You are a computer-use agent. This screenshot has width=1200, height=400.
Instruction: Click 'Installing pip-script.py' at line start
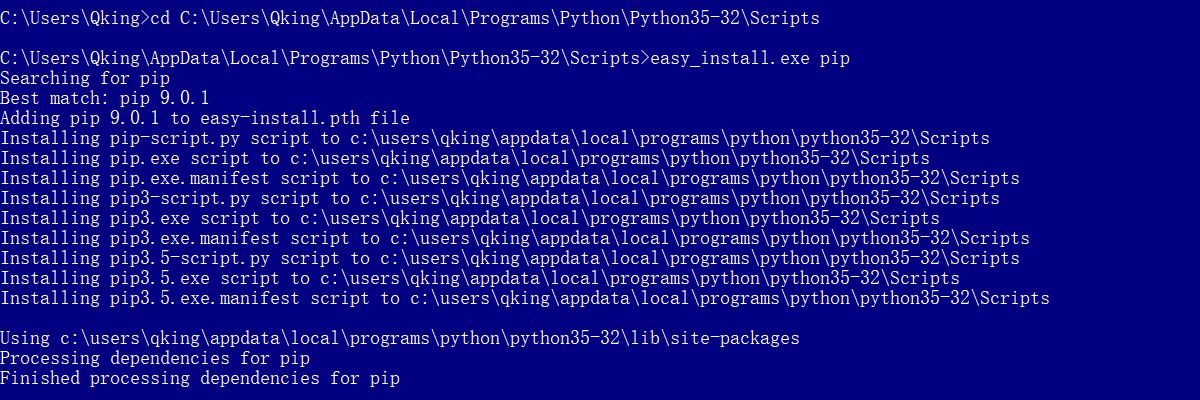[120, 138]
